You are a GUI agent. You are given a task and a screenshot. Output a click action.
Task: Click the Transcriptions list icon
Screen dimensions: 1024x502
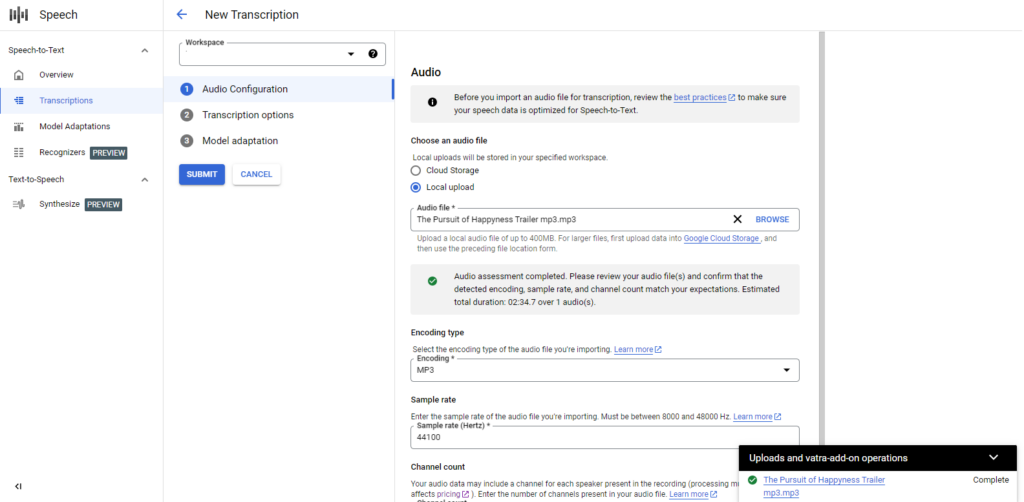tap(19, 101)
